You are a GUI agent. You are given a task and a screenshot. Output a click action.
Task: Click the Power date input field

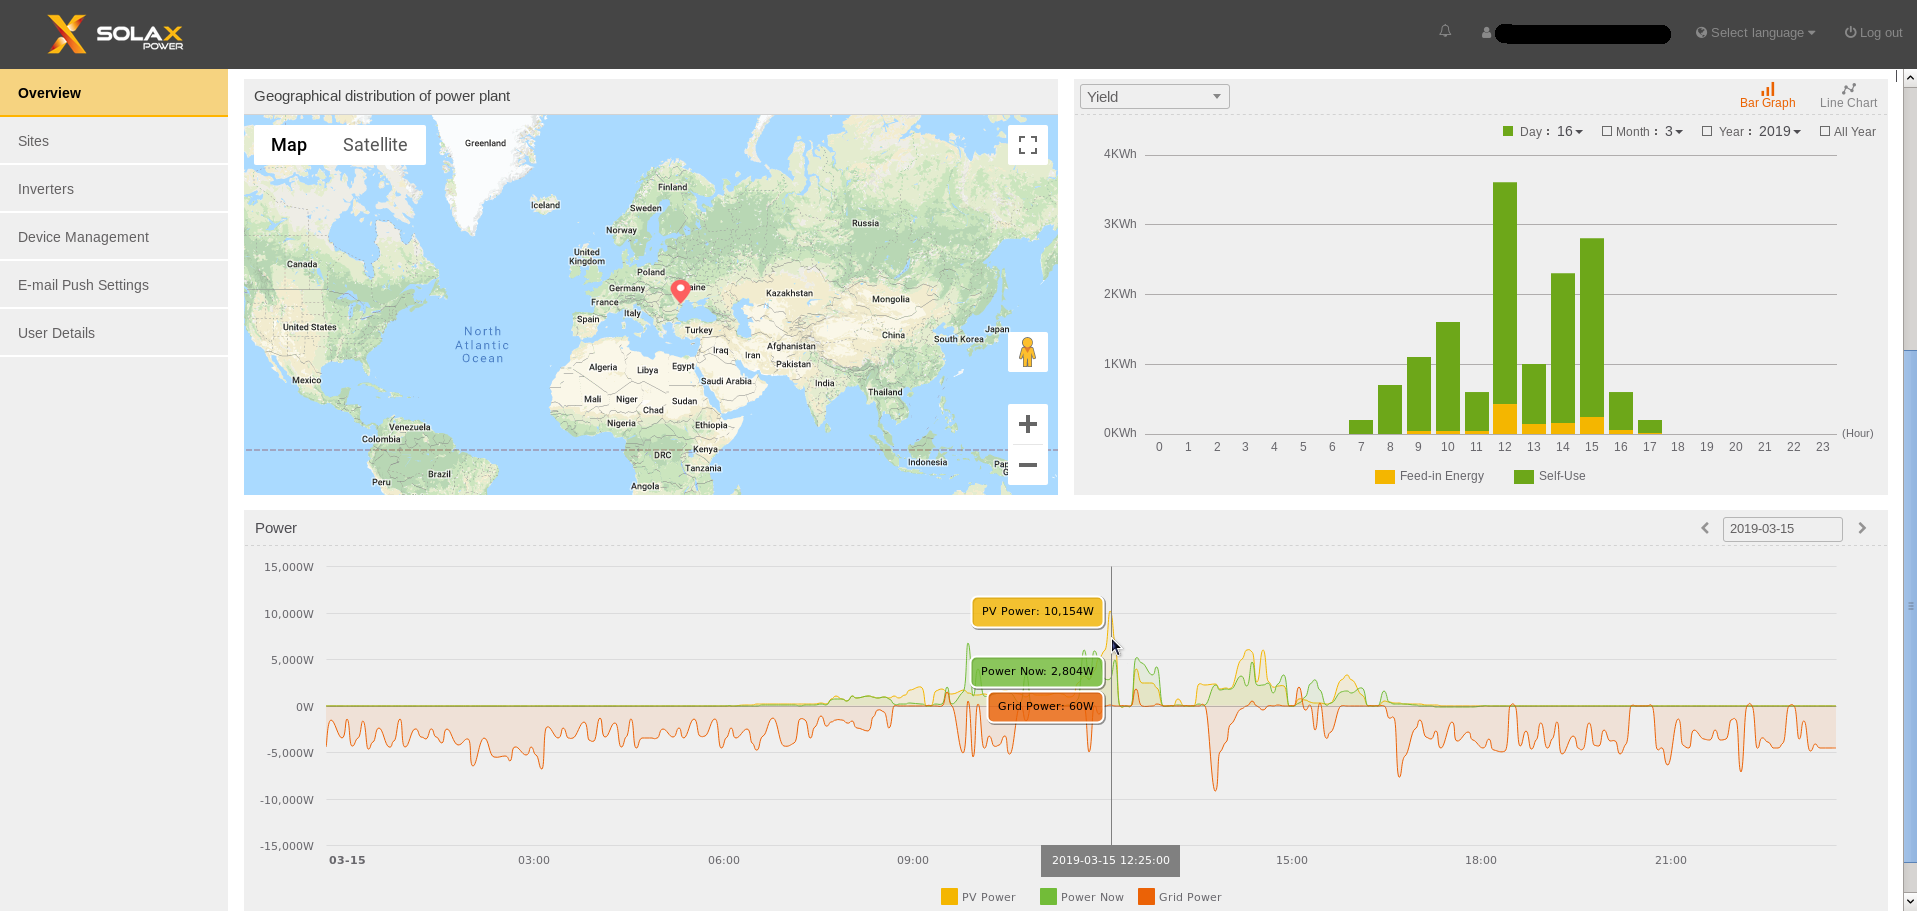tap(1782, 529)
